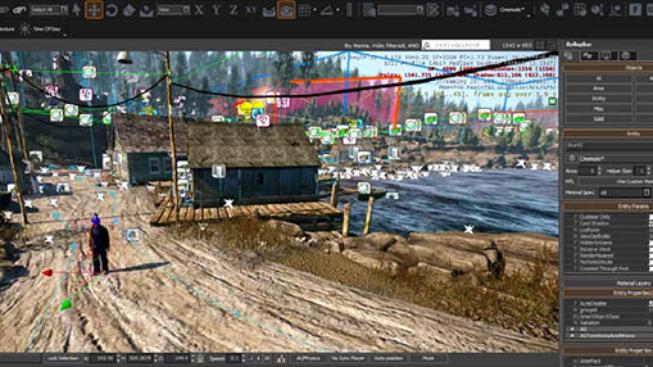Switch to the second RollupBar tab
The height and width of the screenshot is (367, 653).
pos(589,55)
